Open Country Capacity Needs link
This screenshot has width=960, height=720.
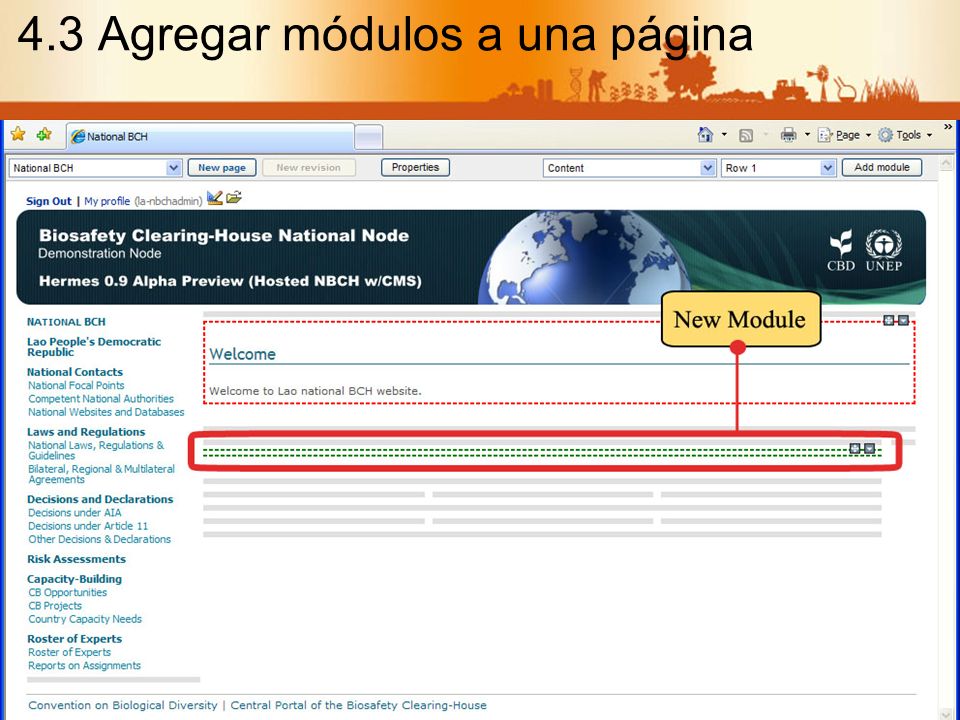point(85,619)
